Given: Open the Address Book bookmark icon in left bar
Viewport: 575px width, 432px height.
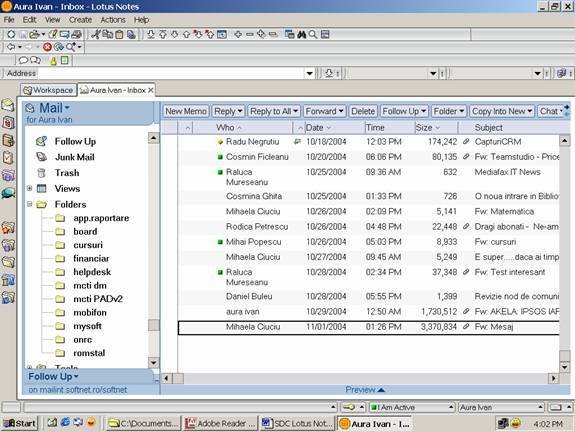Looking at the screenshot, I should pyautogui.click(x=8, y=140).
